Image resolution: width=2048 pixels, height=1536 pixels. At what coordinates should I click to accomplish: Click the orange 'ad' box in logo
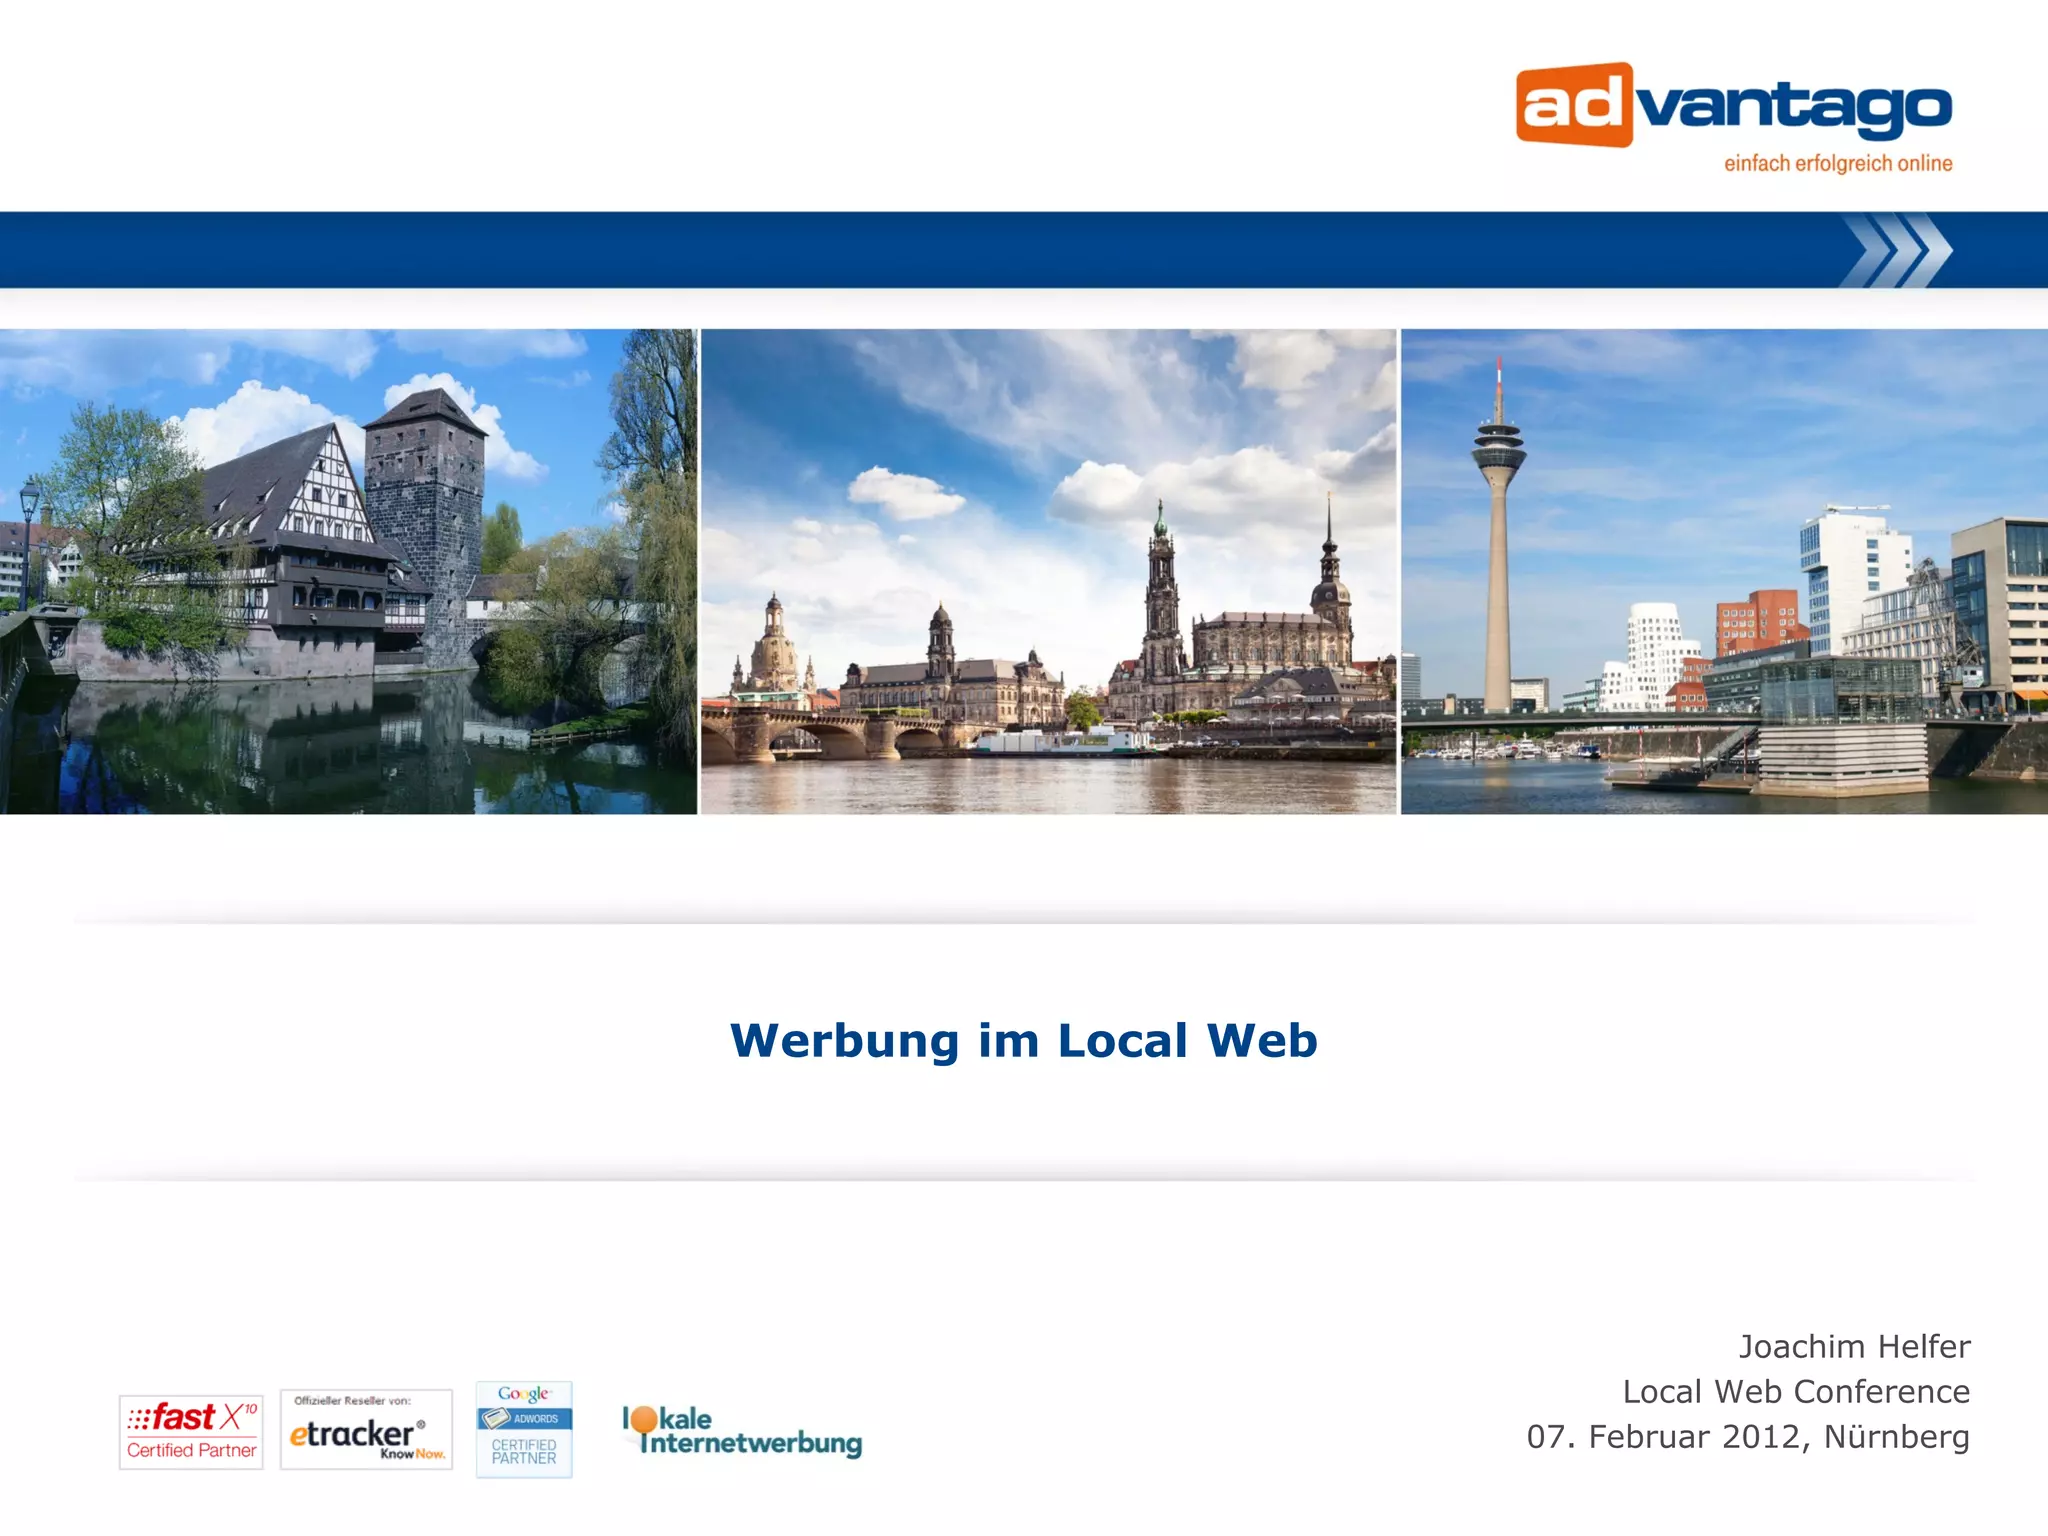[1574, 105]
